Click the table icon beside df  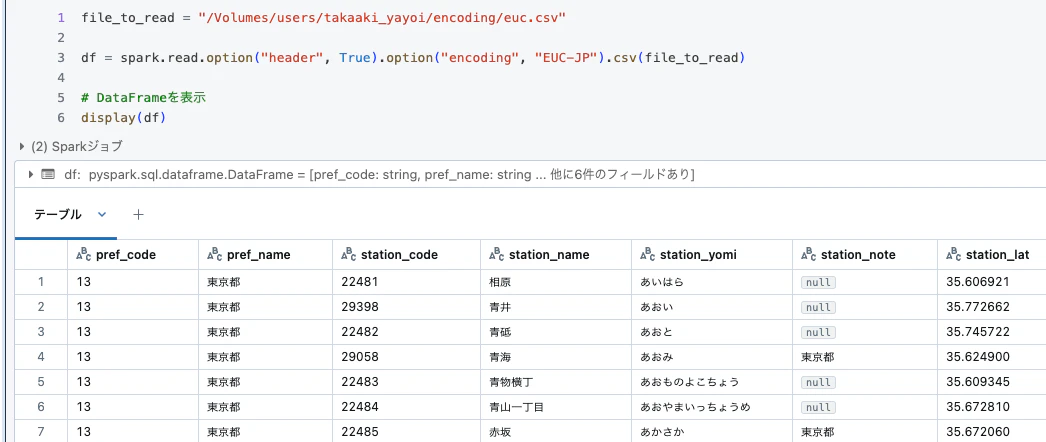tap(47, 175)
